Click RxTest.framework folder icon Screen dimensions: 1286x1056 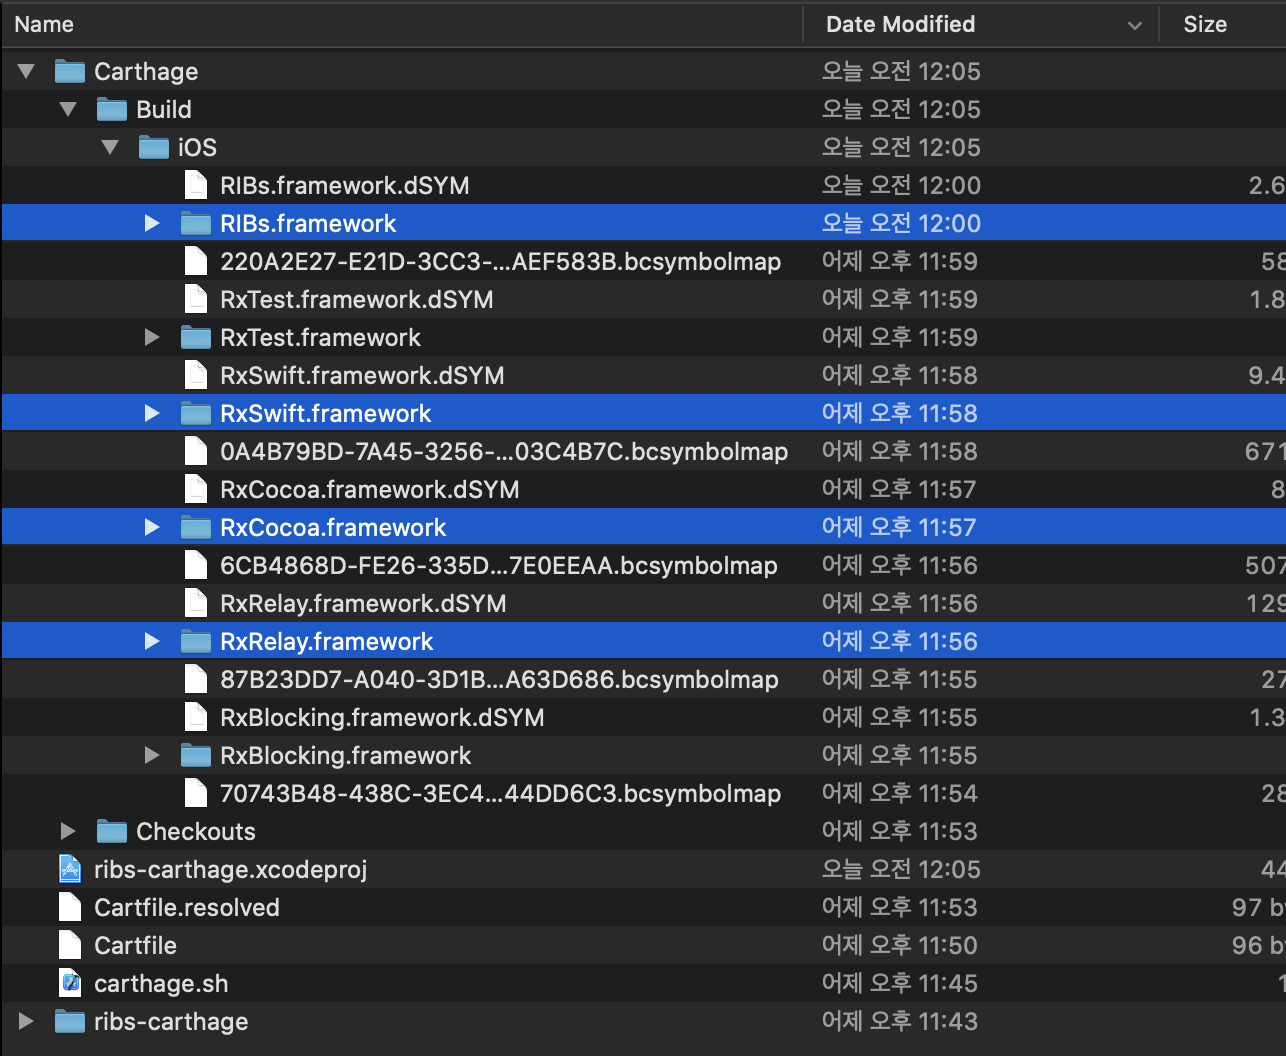[196, 337]
